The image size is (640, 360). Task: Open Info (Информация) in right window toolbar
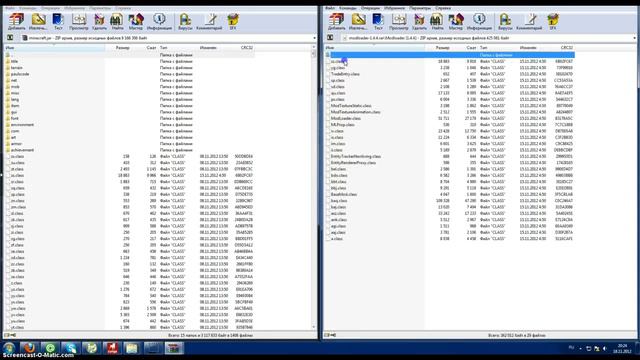click(479, 21)
